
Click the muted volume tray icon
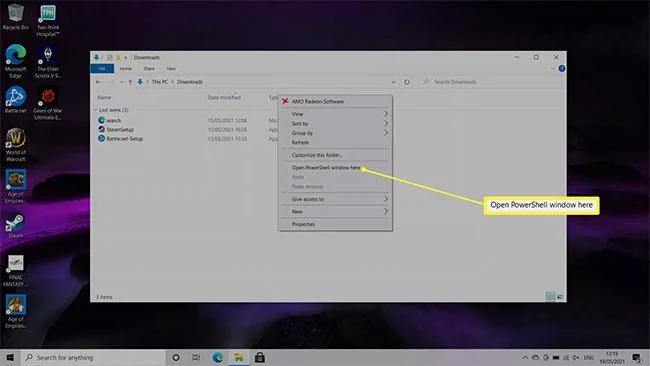tap(576, 357)
